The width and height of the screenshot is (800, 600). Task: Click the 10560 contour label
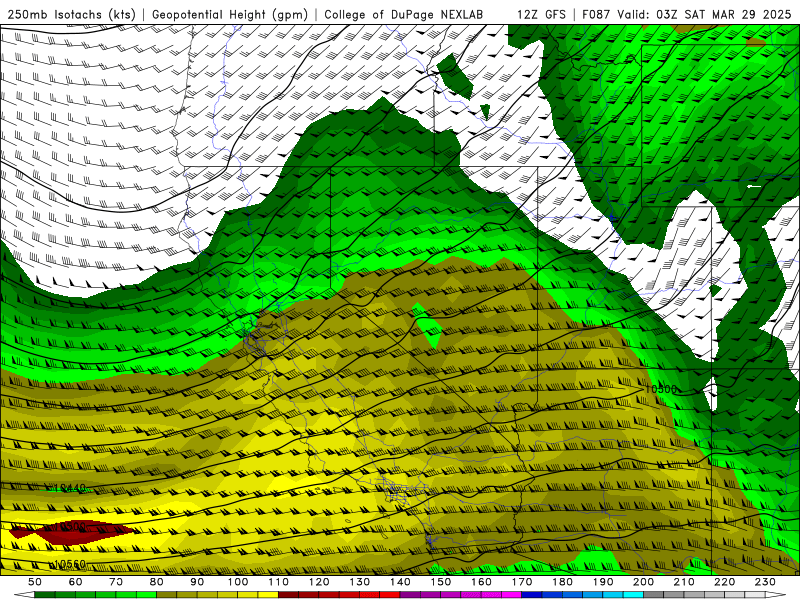click(70, 564)
